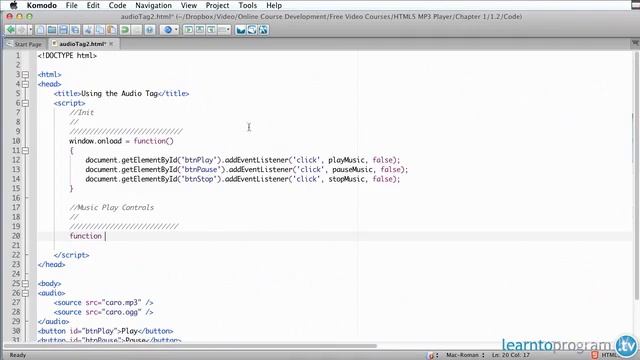This screenshot has height=360, width=640.
Task: Click the greyed Redo toolbar icon
Action: coord(137,30)
